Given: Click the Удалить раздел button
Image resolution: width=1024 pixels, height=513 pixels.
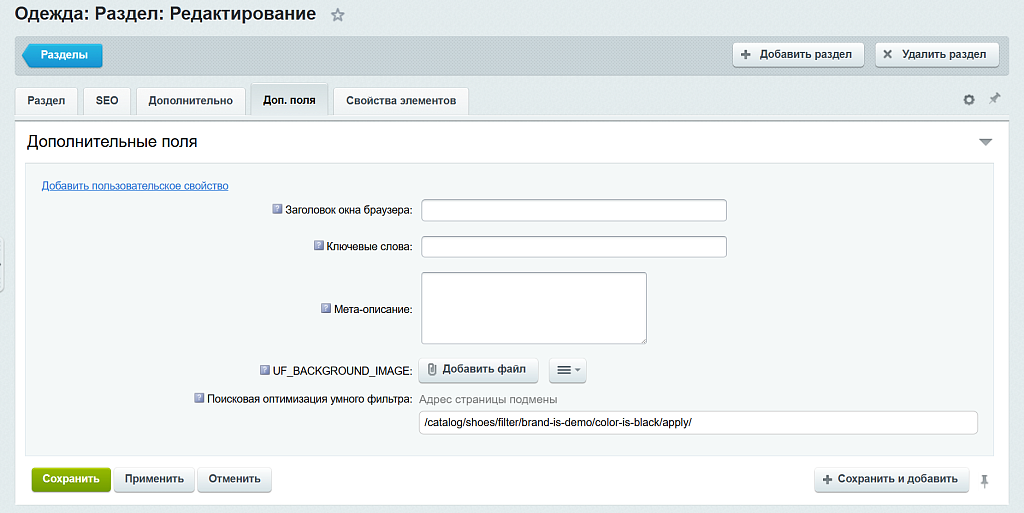Looking at the screenshot, I should (x=936, y=54).
